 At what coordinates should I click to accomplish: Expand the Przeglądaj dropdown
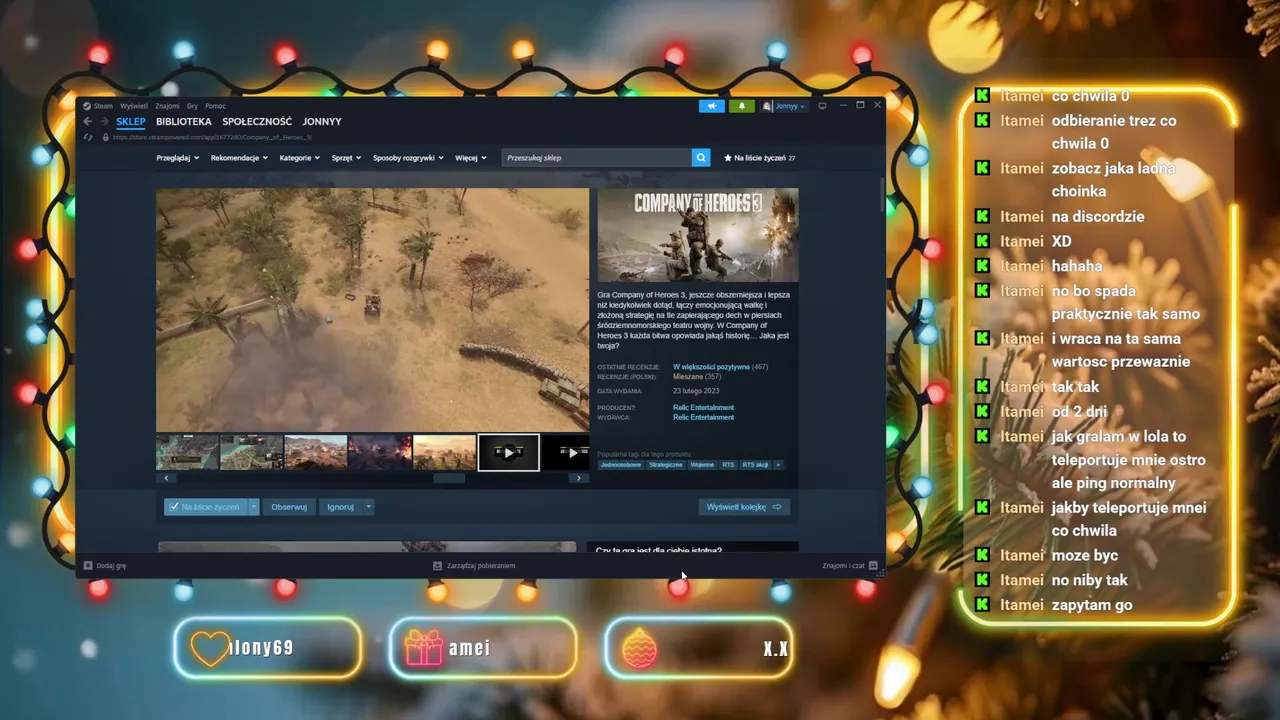click(178, 158)
